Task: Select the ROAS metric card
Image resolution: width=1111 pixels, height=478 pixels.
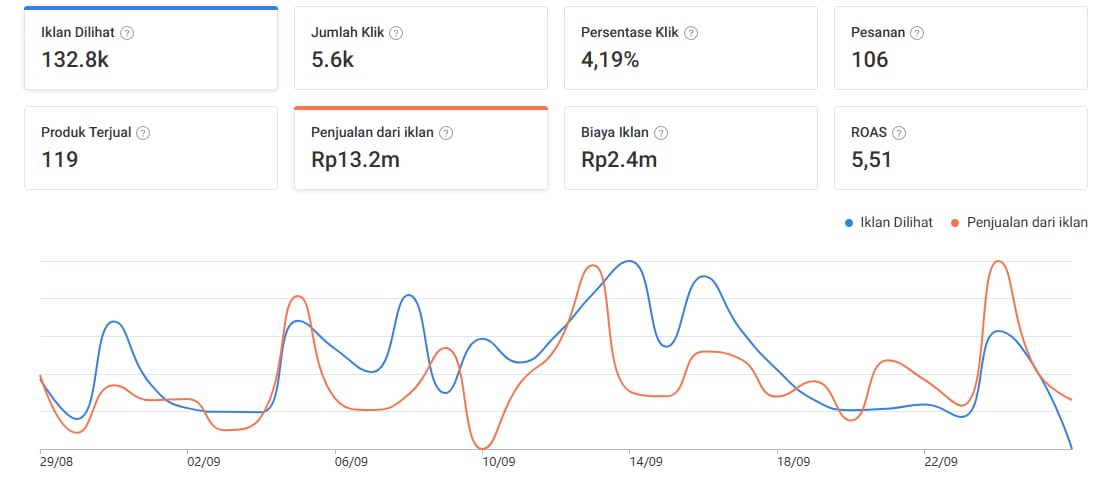Action: coord(960,148)
